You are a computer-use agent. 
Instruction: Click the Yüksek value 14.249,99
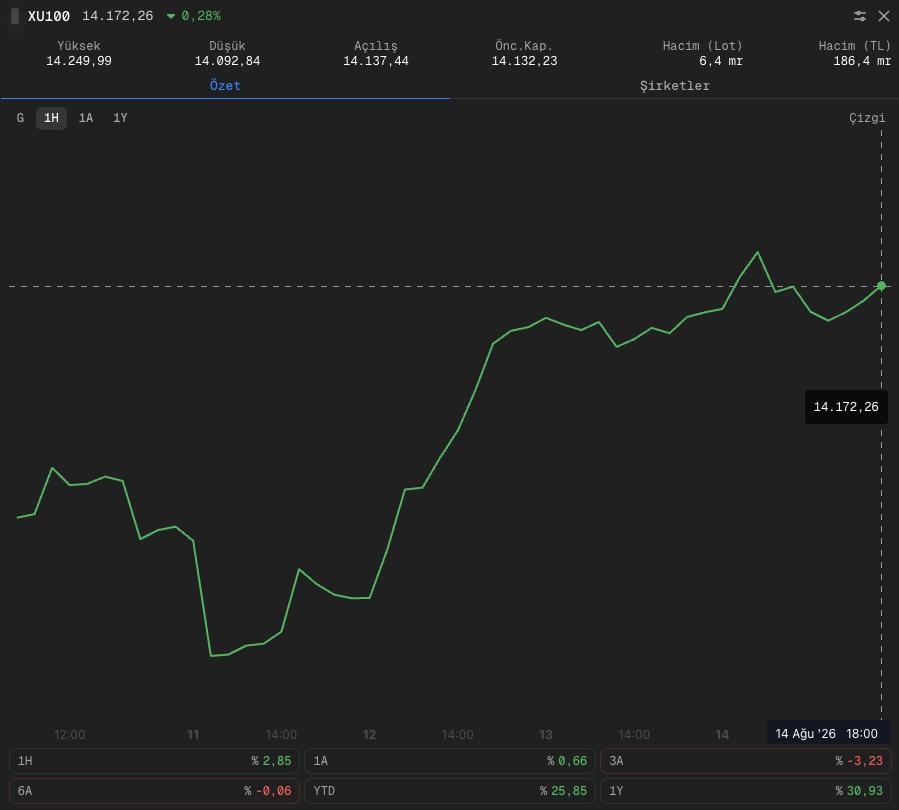point(79,61)
